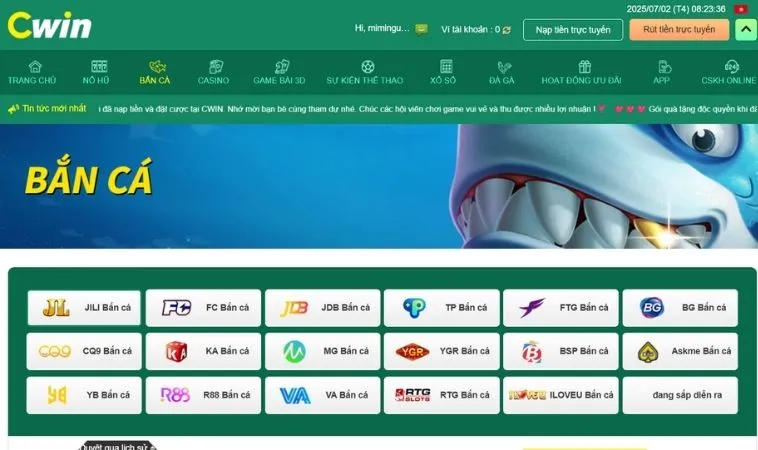Image resolution: width=758 pixels, height=450 pixels.
Task: Open the Trang Chủ home icon
Action: (x=35, y=66)
